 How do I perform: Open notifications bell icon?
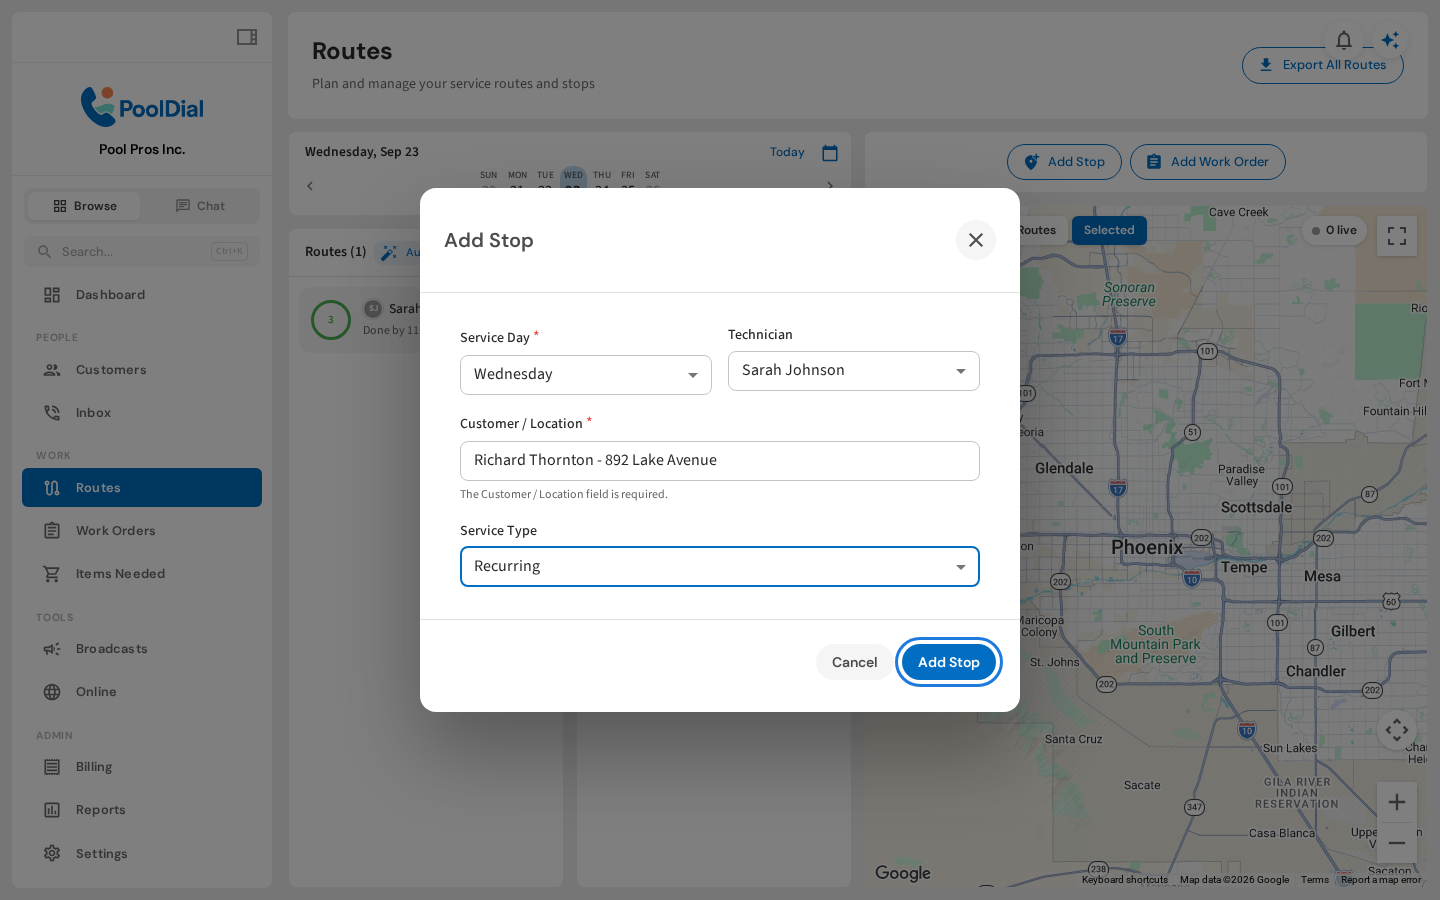[1344, 40]
